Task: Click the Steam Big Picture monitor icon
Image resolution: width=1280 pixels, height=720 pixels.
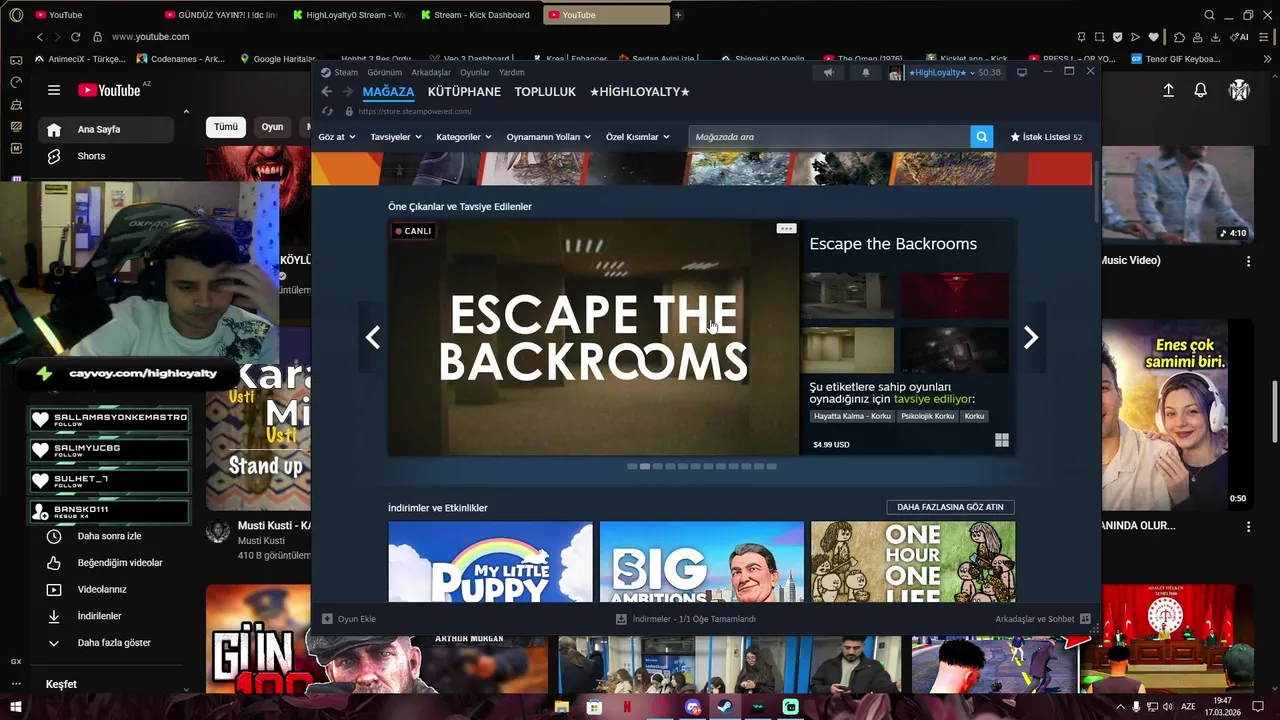Action: tap(1022, 72)
